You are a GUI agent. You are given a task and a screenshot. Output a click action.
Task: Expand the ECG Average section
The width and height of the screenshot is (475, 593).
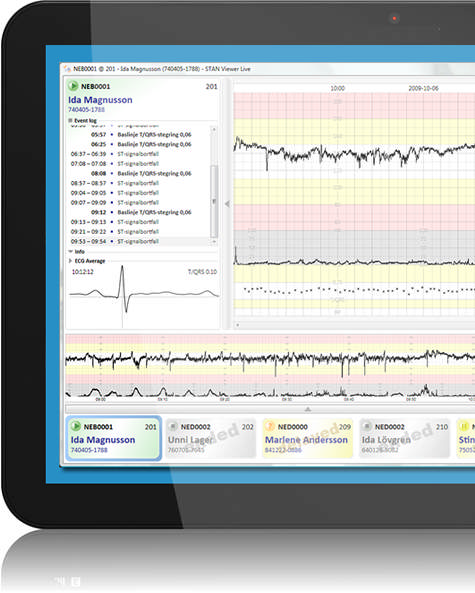coord(70,261)
